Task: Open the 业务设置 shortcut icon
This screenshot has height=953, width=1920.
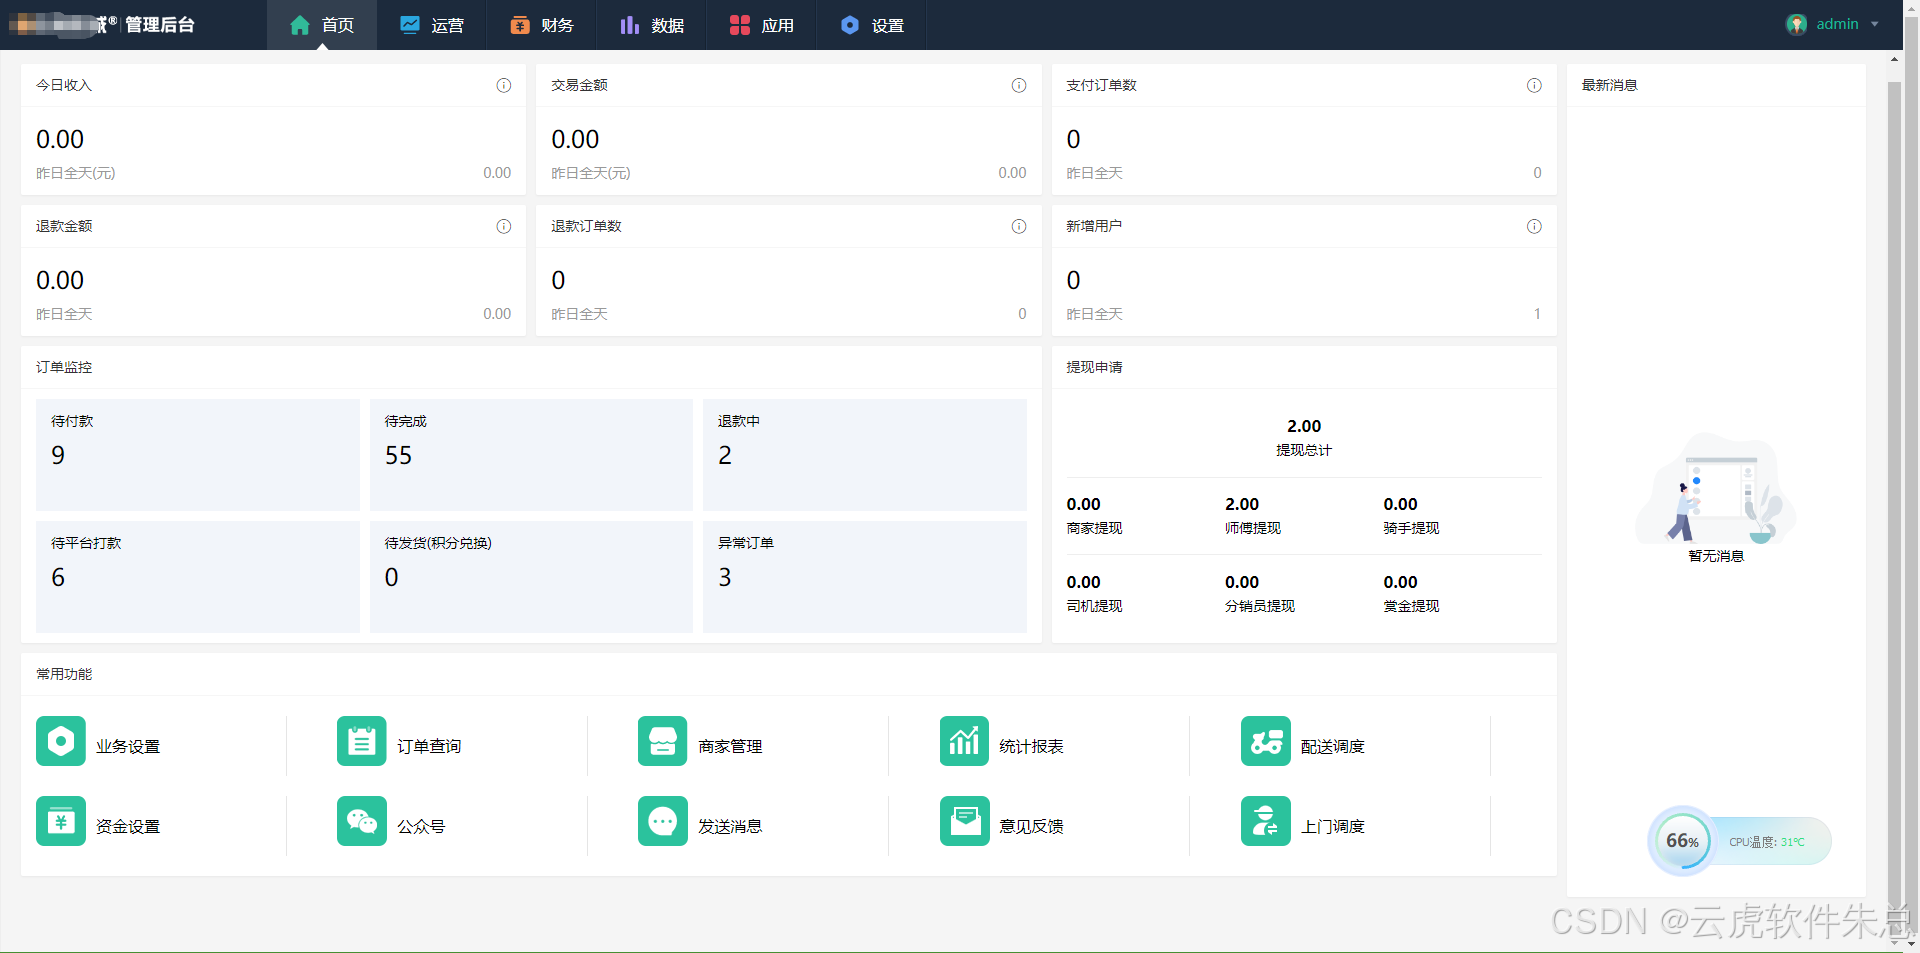Action: (x=61, y=741)
